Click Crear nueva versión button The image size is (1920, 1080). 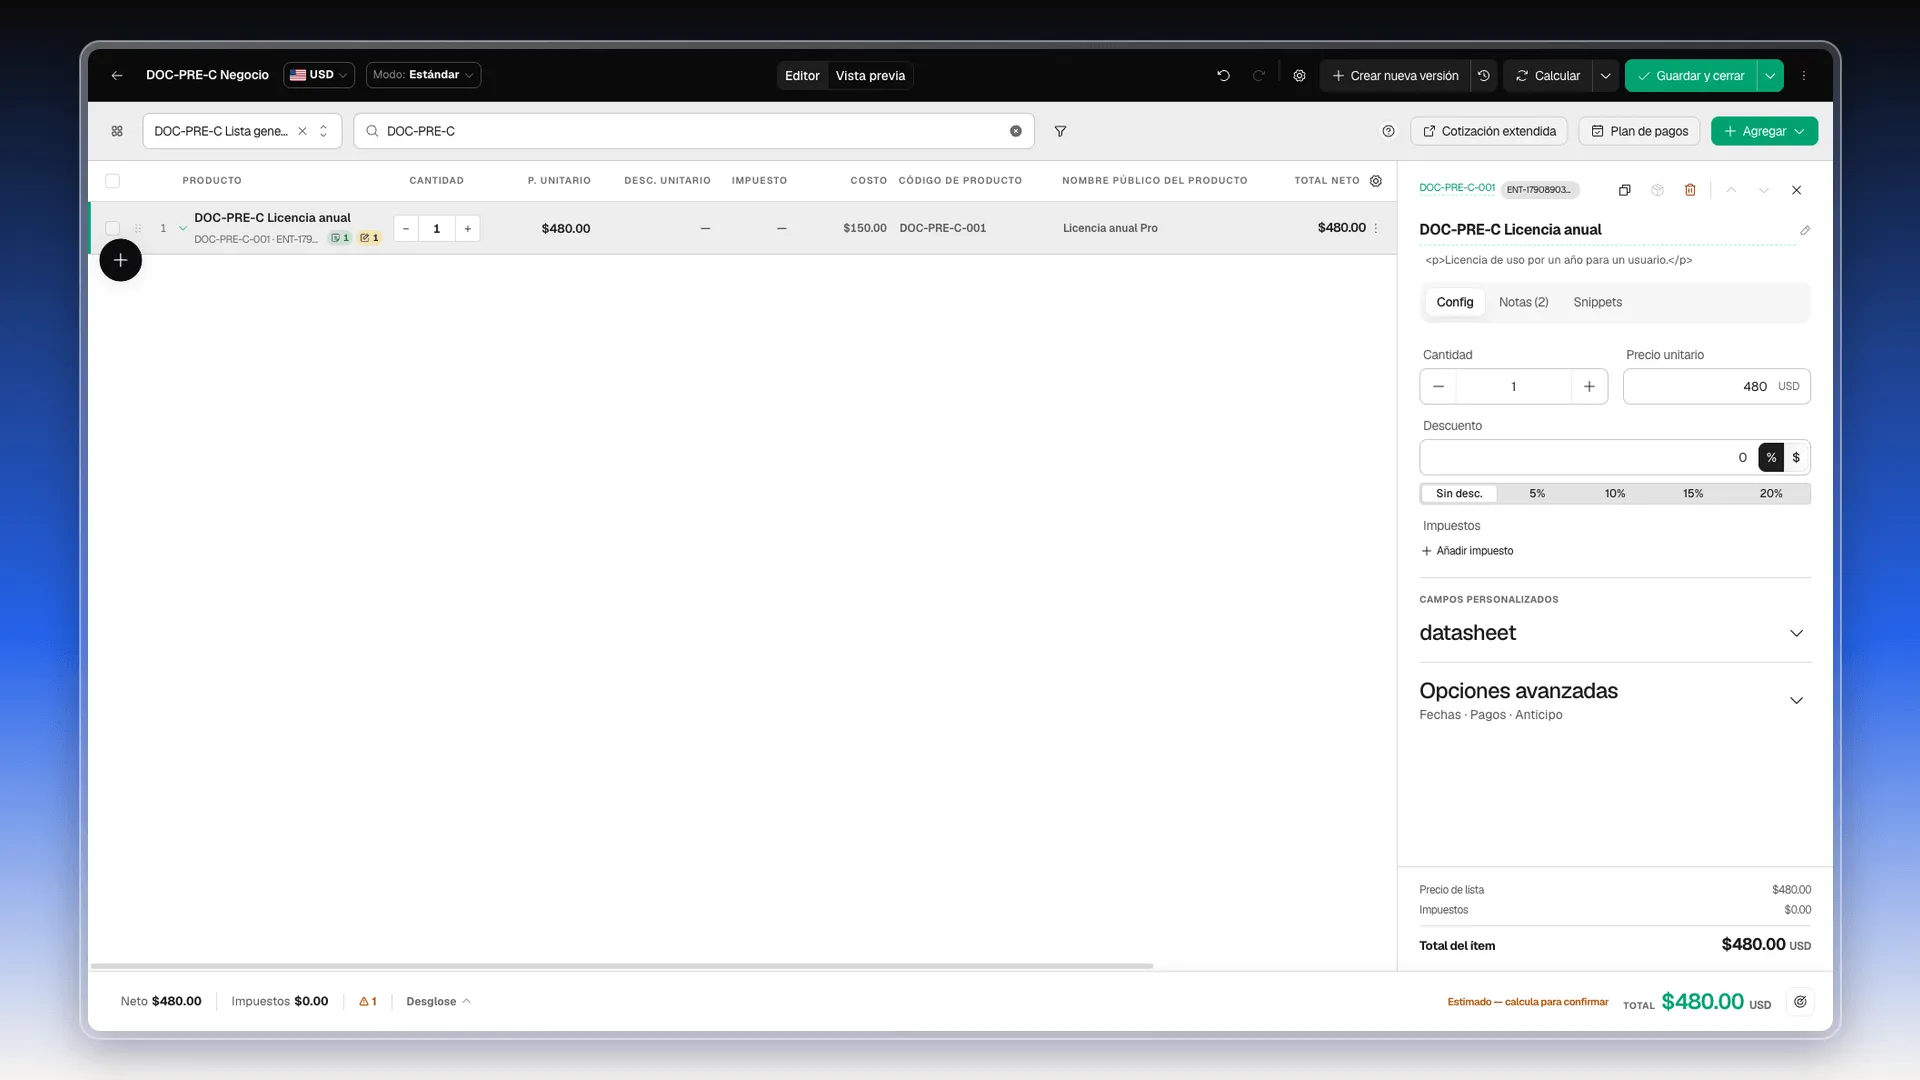tap(1395, 75)
